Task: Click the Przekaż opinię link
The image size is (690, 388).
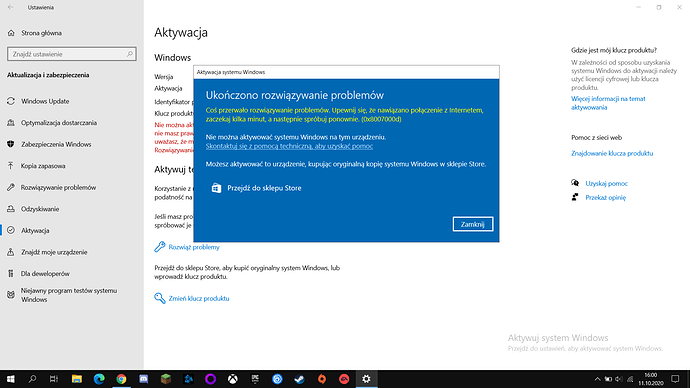Action: (606, 198)
